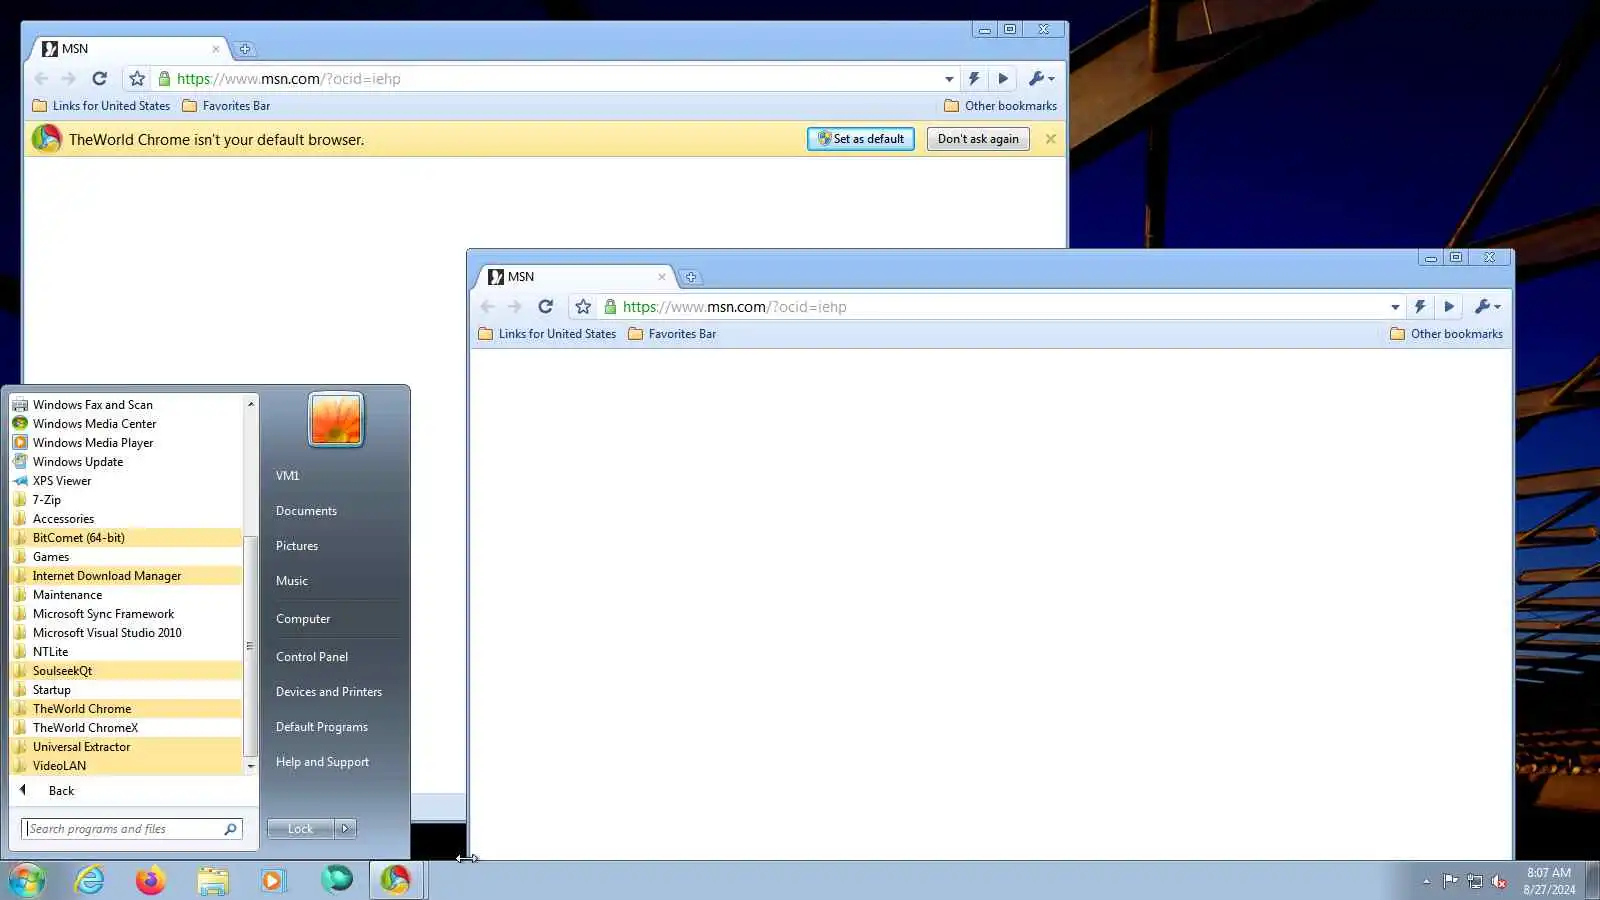This screenshot has height=900, width=1600.
Task: Open the wrench menu in front window
Action: click(x=1487, y=306)
